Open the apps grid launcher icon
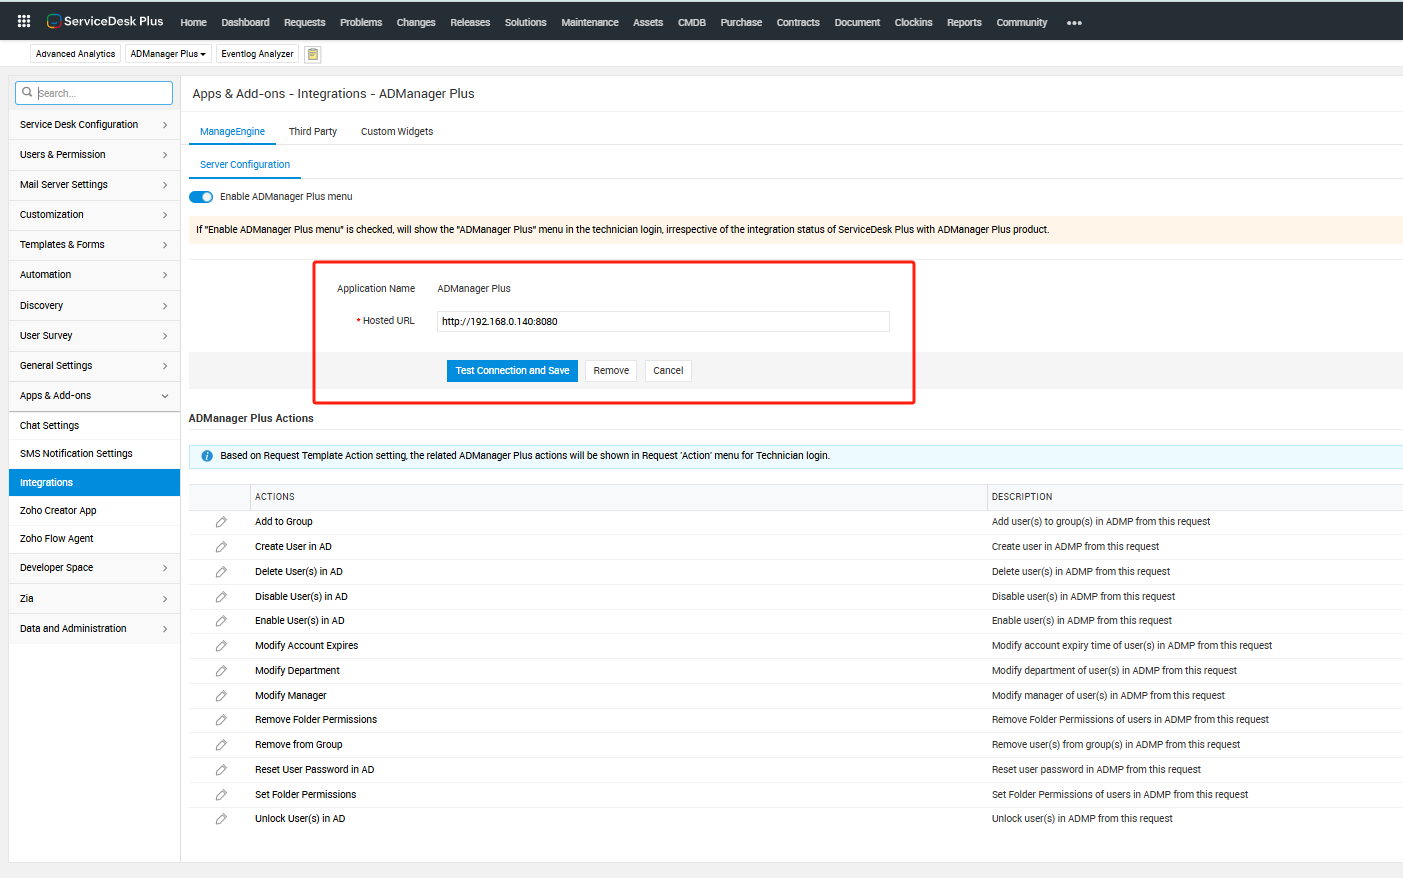This screenshot has width=1403, height=878. 24,21
